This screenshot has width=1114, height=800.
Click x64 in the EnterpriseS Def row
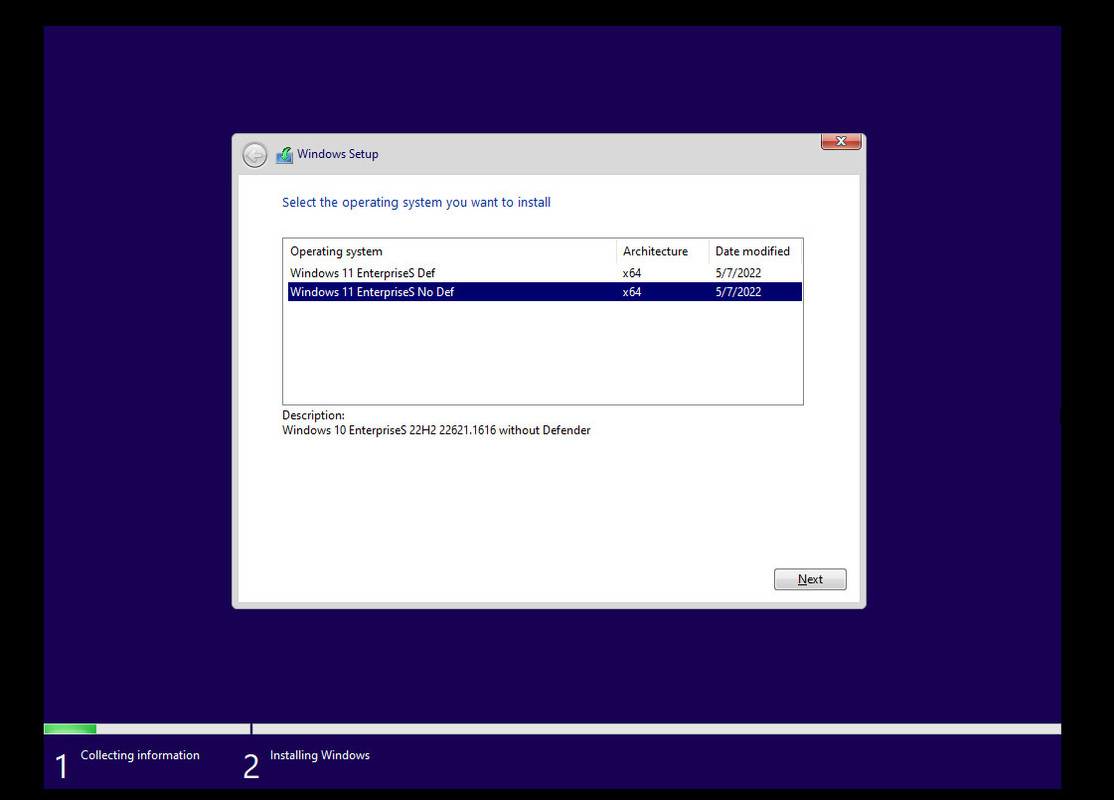[632, 273]
